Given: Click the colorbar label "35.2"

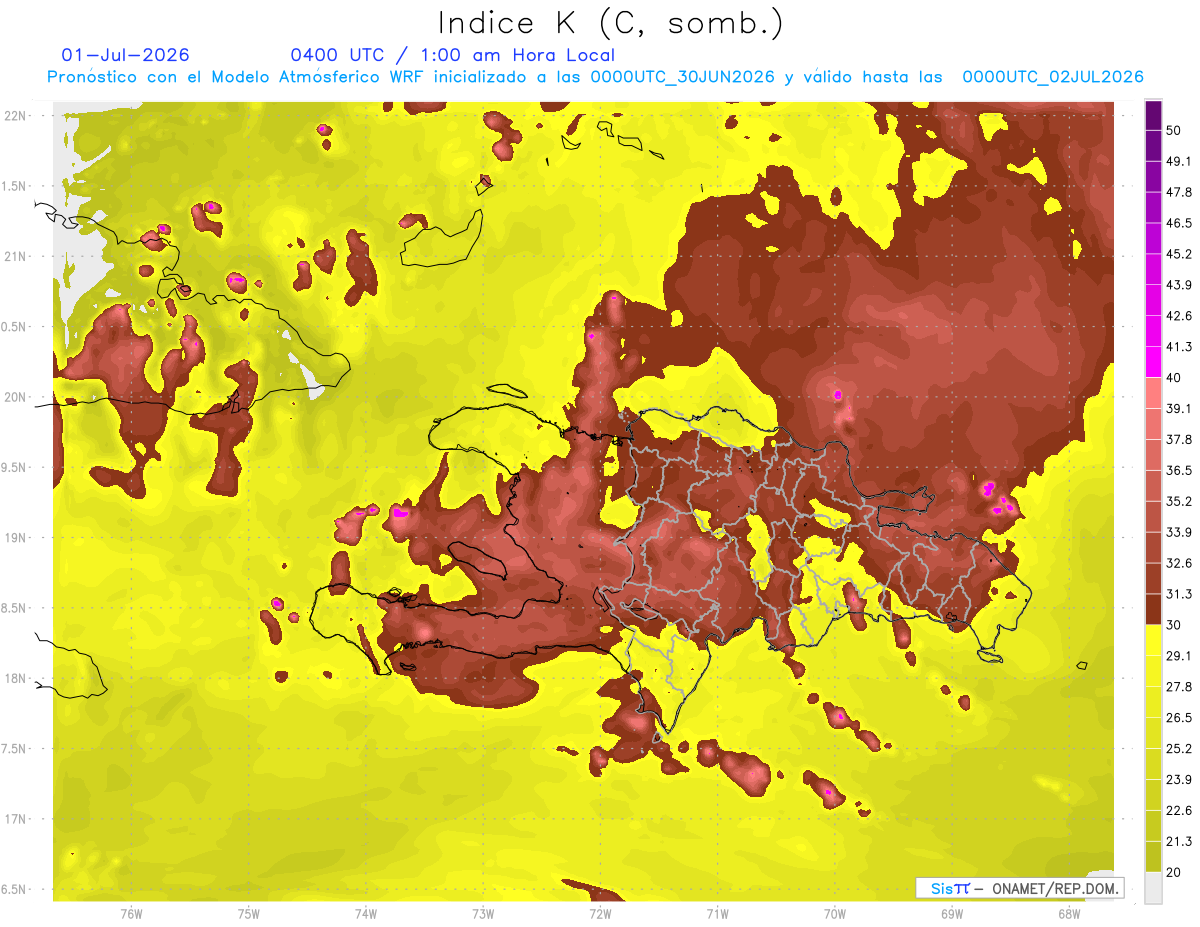Looking at the screenshot, I should [x=1179, y=501].
